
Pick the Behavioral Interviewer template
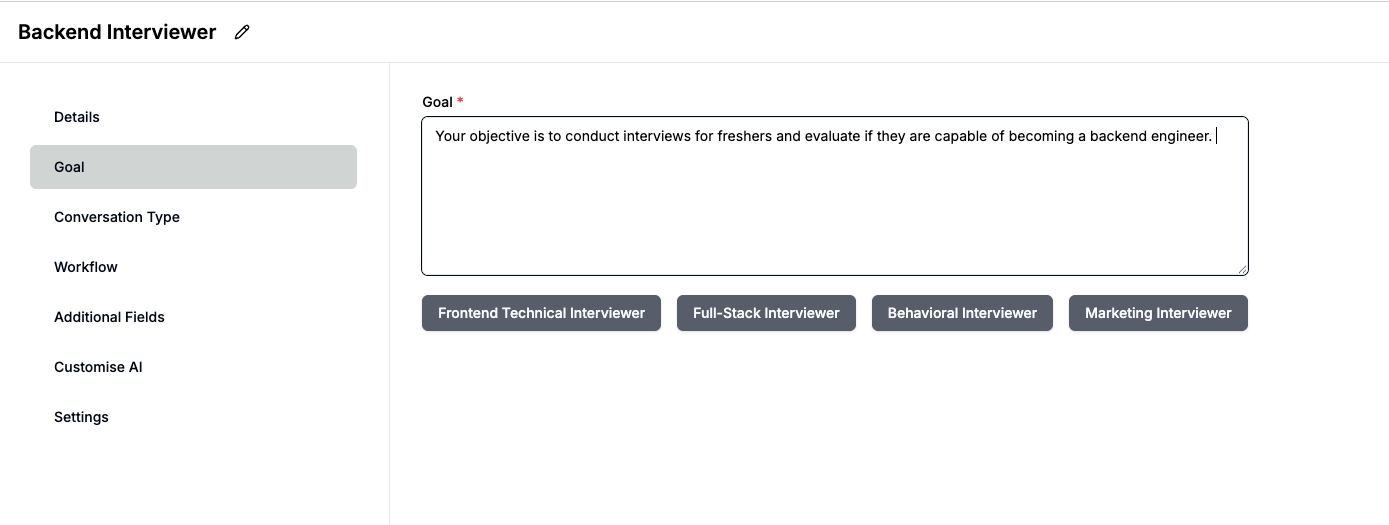pyautogui.click(x=962, y=313)
